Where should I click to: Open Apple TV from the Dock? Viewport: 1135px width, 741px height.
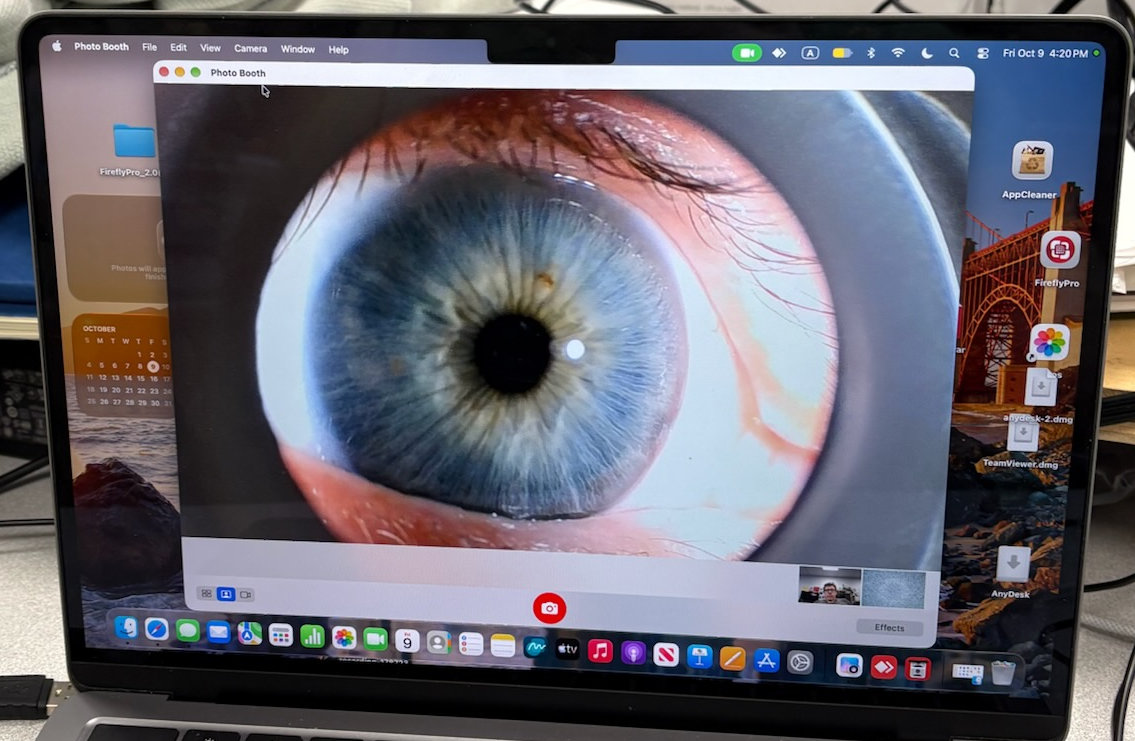coord(568,649)
